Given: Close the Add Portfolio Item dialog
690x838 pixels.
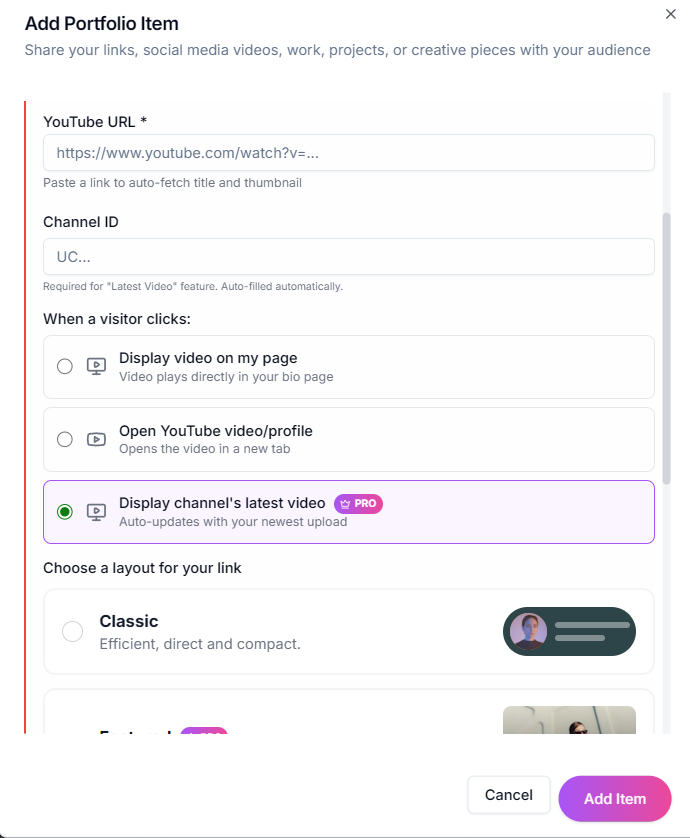Looking at the screenshot, I should 670,14.
